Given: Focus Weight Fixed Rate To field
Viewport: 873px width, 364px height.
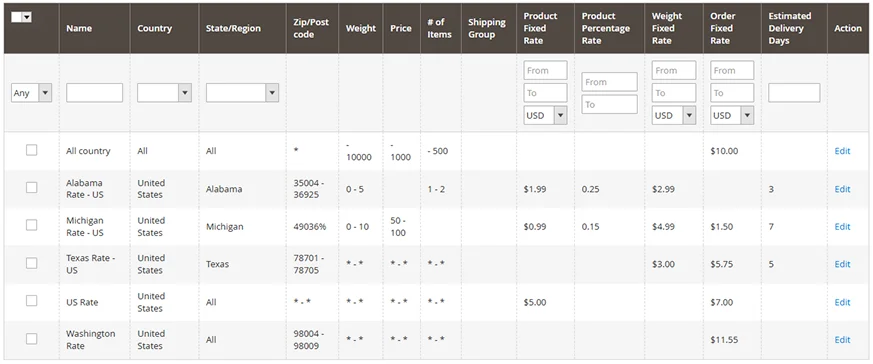Looking at the screenshot, I should pos(674,93).
